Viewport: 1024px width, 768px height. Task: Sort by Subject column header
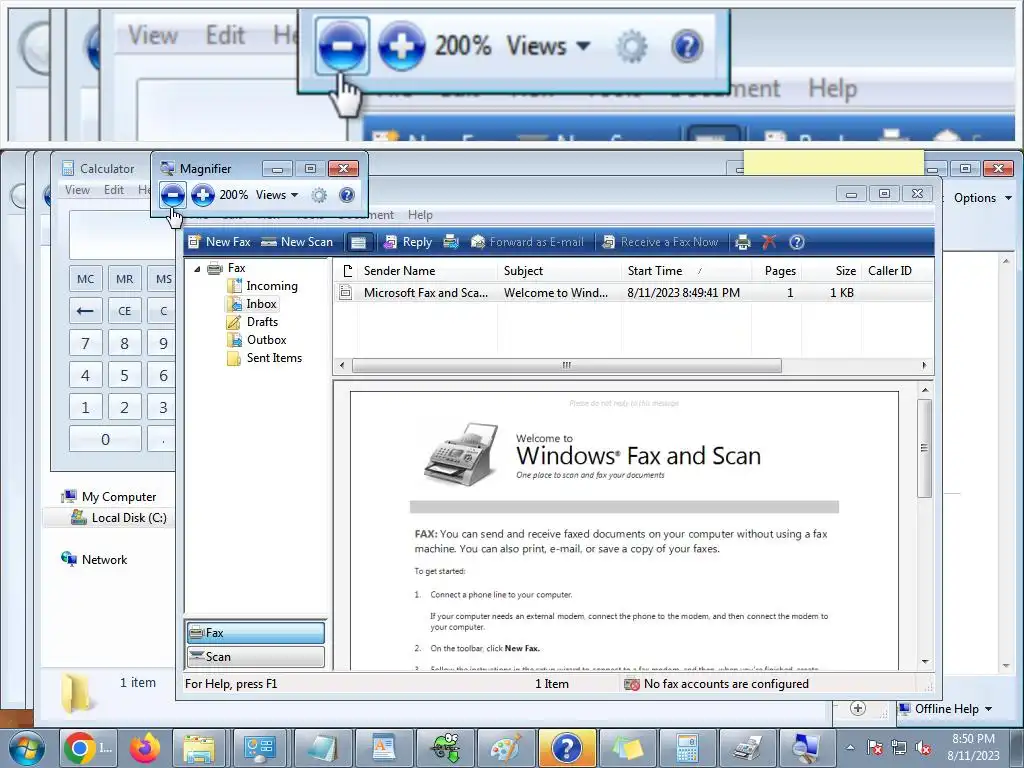pyautogui.click(x=559, y=270)
